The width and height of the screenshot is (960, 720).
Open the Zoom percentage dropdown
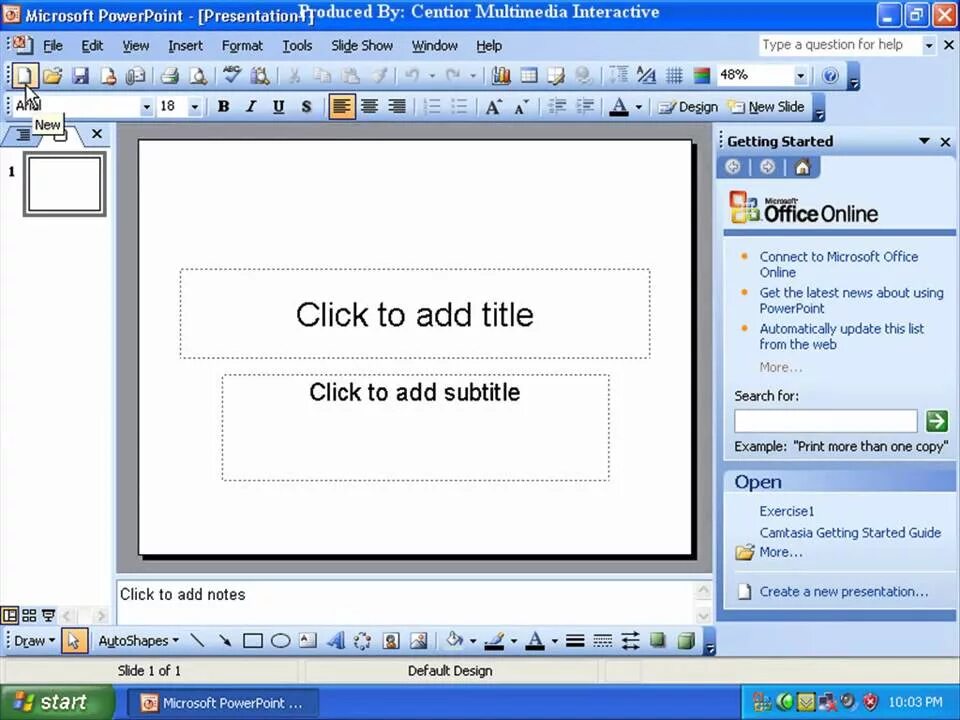coord(800,76)
